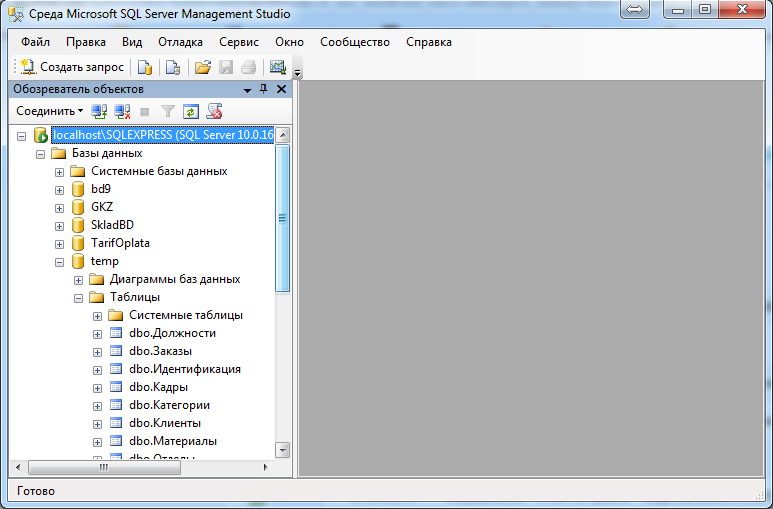This screenshot has width=773, height=509.
Task: Click the Print icon in the toolbar
Action: (248, 67)
